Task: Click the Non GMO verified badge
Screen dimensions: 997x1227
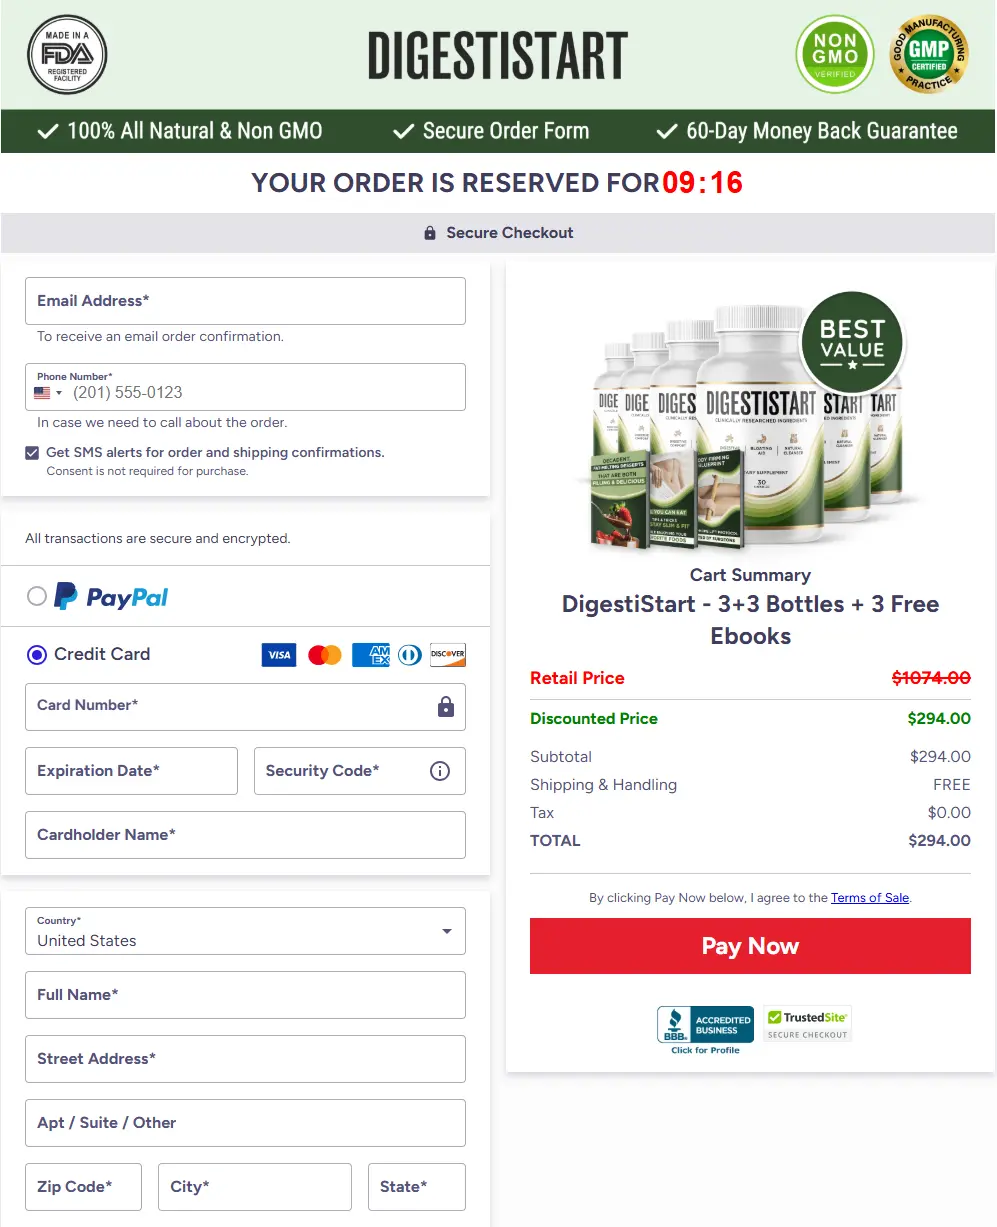Action: click(834, 54)
